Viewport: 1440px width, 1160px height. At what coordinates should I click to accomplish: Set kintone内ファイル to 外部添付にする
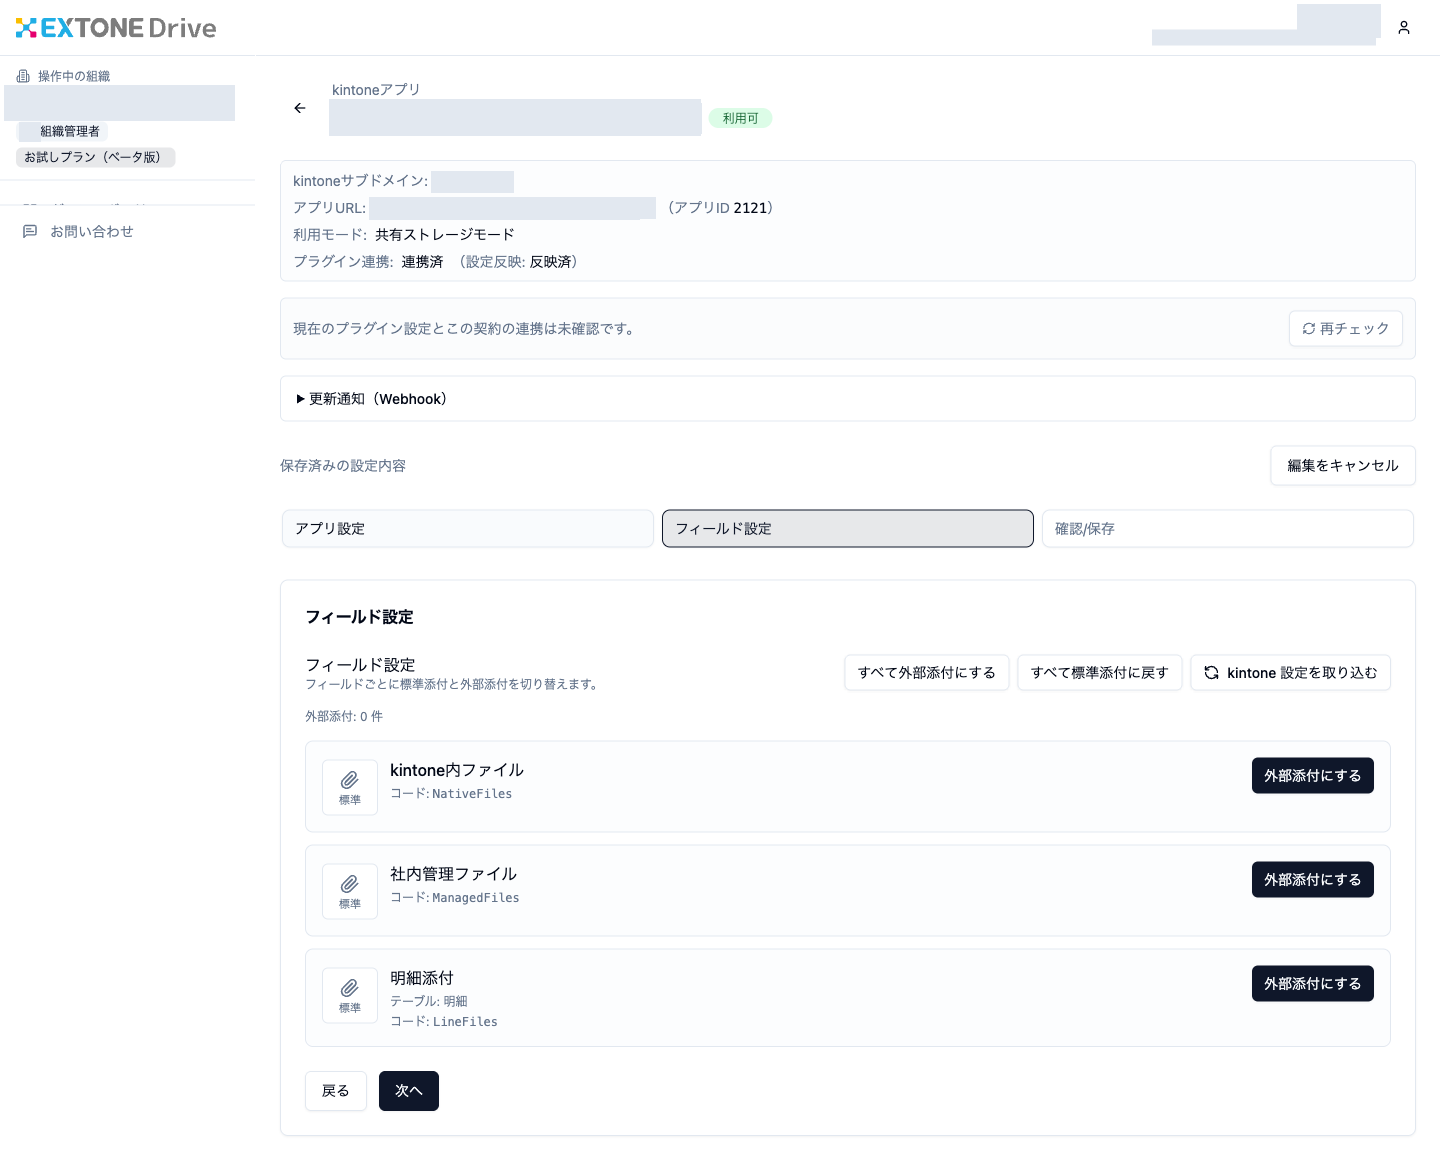[1313, 776]
